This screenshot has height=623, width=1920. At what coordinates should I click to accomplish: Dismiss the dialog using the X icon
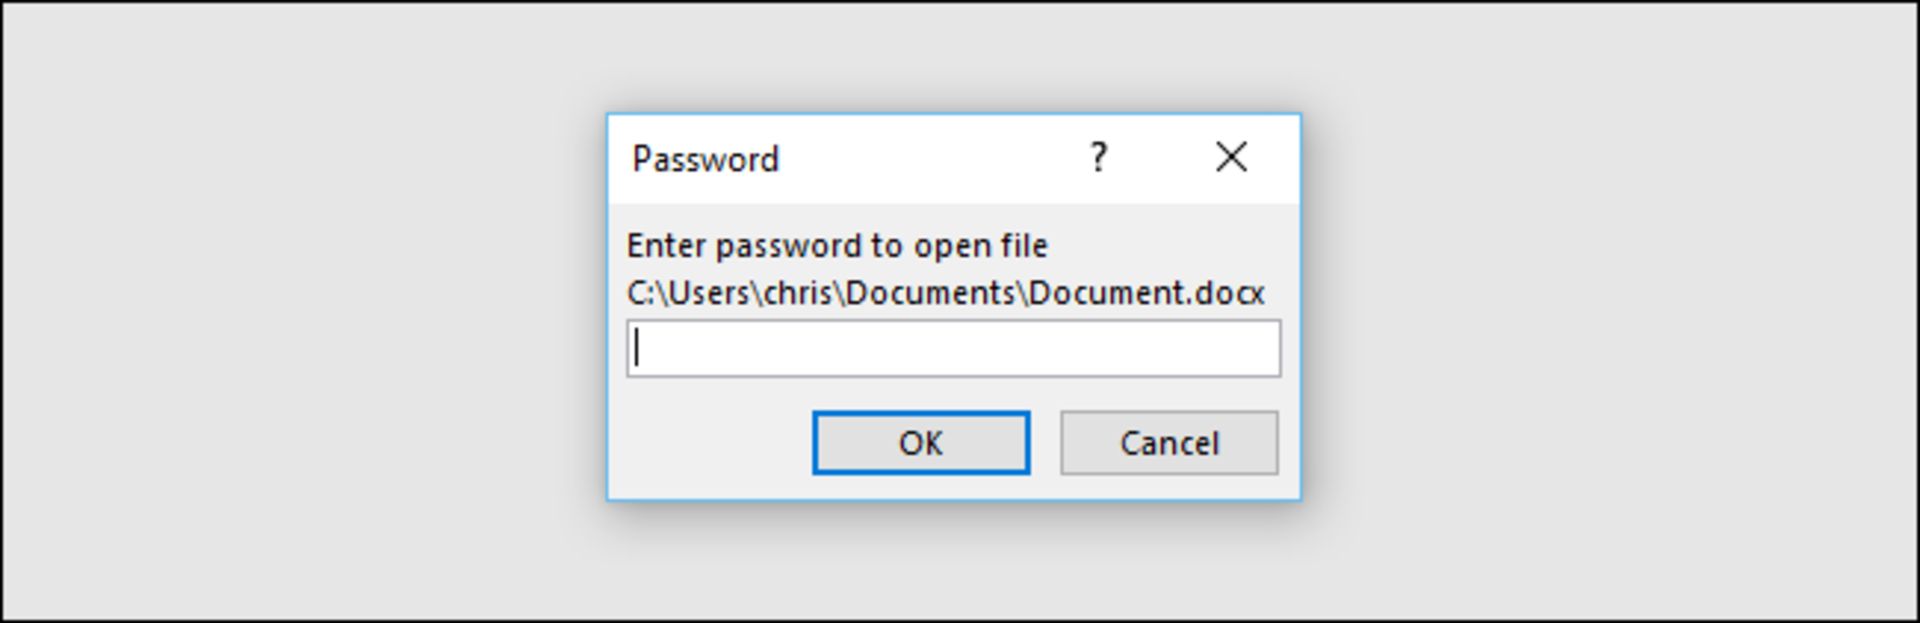coord(1231,157)
